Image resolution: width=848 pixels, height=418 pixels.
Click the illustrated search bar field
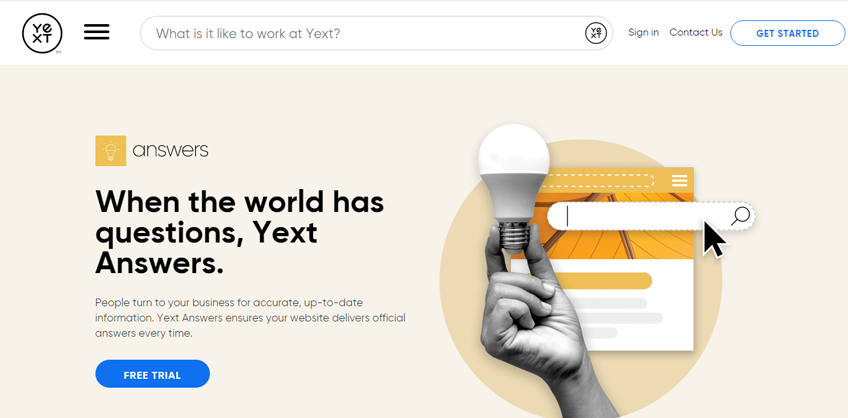638,216
